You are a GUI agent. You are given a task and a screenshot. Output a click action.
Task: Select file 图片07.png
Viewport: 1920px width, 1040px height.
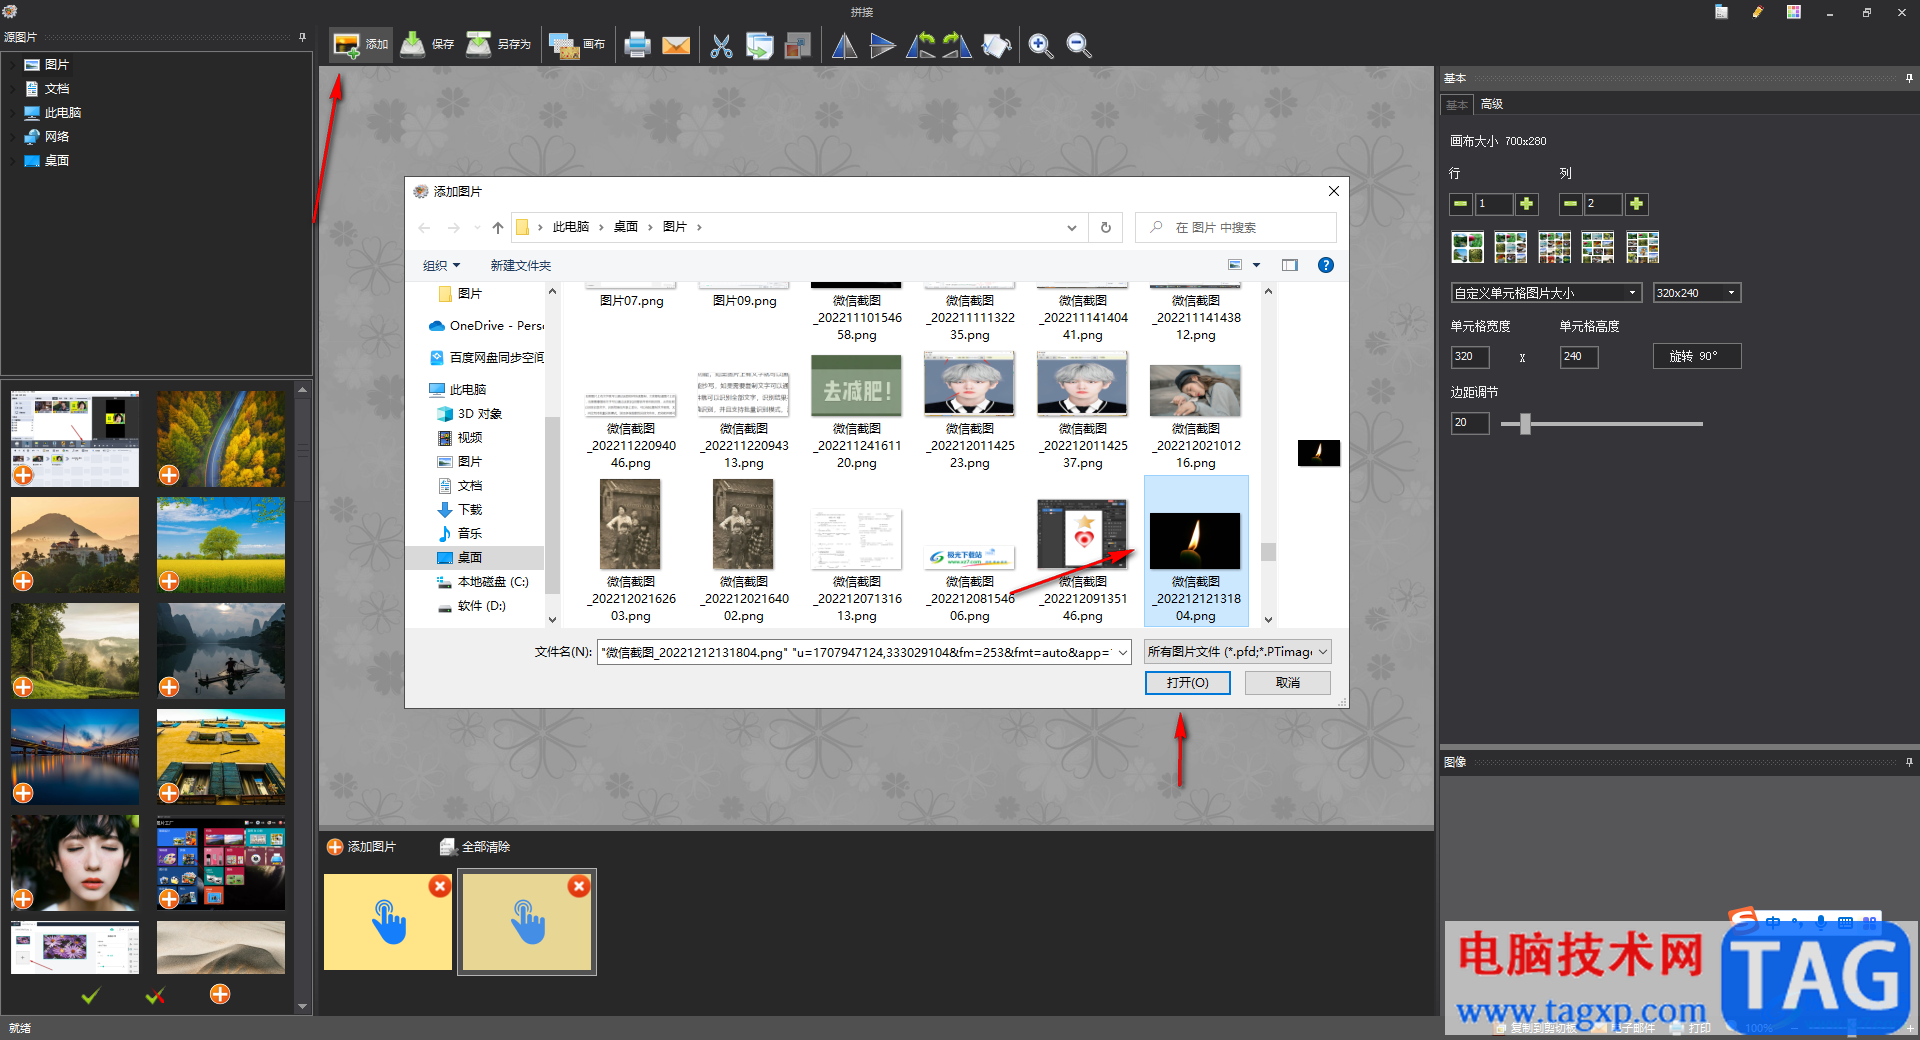[631, 300]
